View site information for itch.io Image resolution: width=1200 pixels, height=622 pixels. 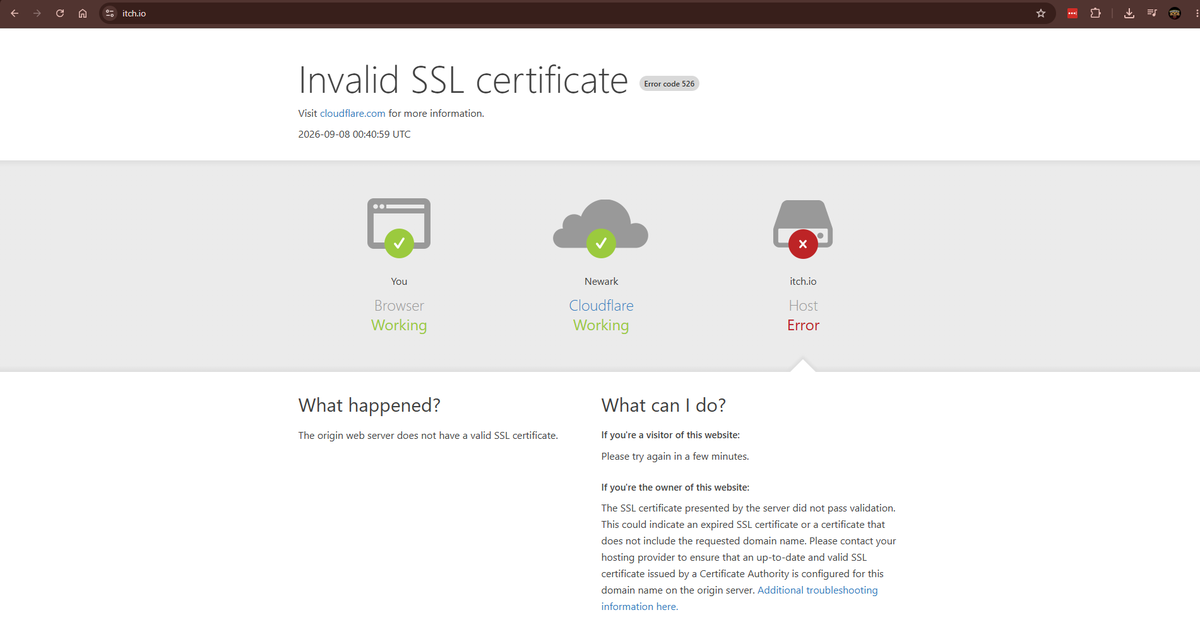(110, 13)
